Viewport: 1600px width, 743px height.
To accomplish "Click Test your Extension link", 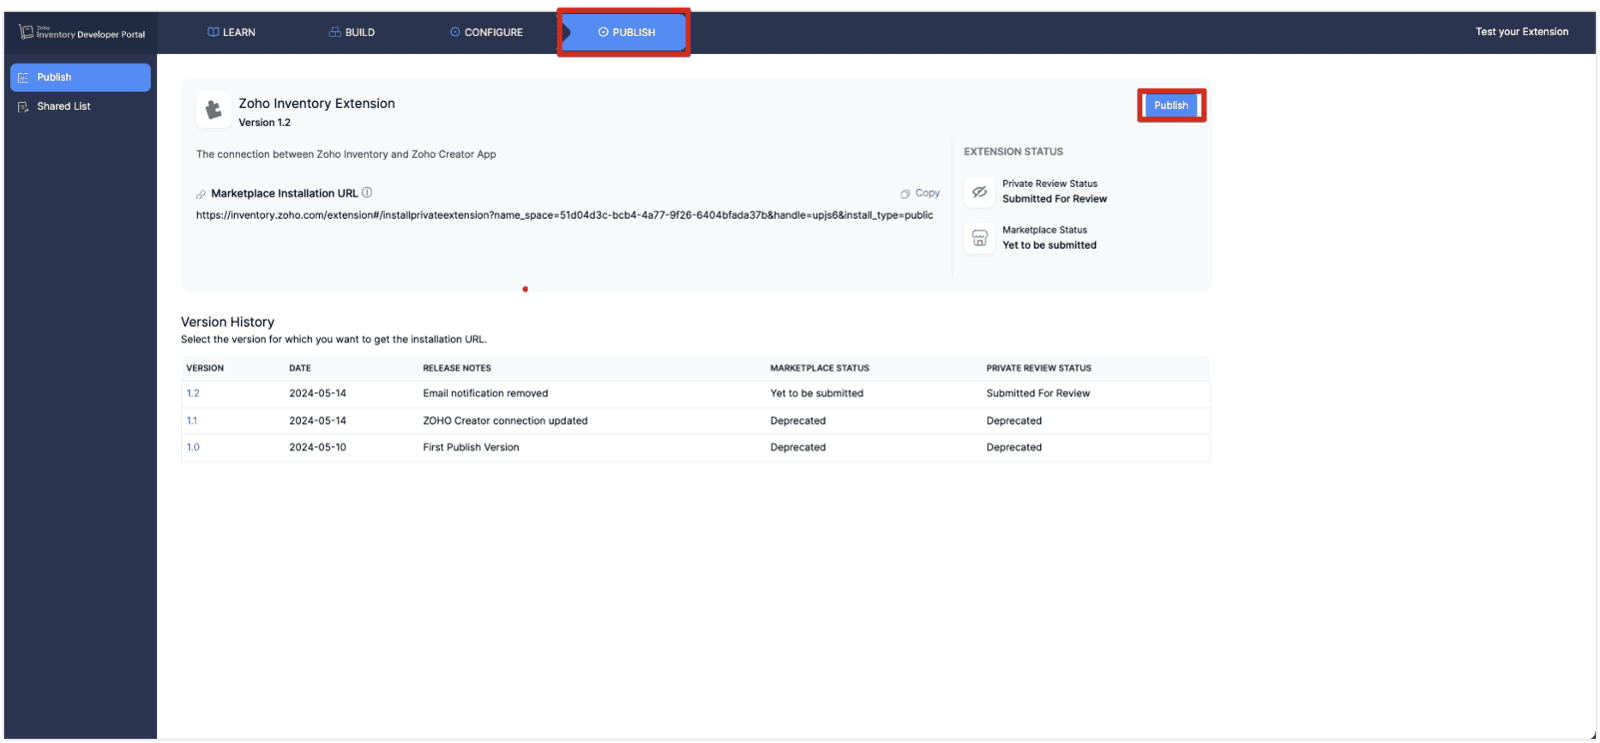I will [1522, 32].
